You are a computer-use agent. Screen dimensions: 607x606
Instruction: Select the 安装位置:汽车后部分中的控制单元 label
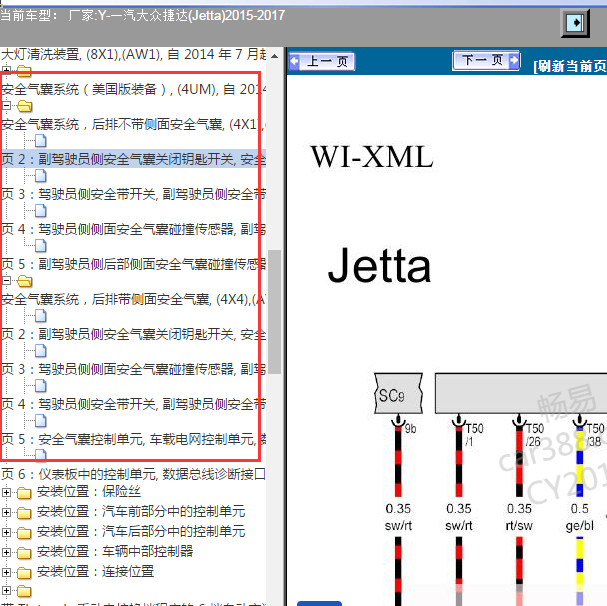coord(141,531)
